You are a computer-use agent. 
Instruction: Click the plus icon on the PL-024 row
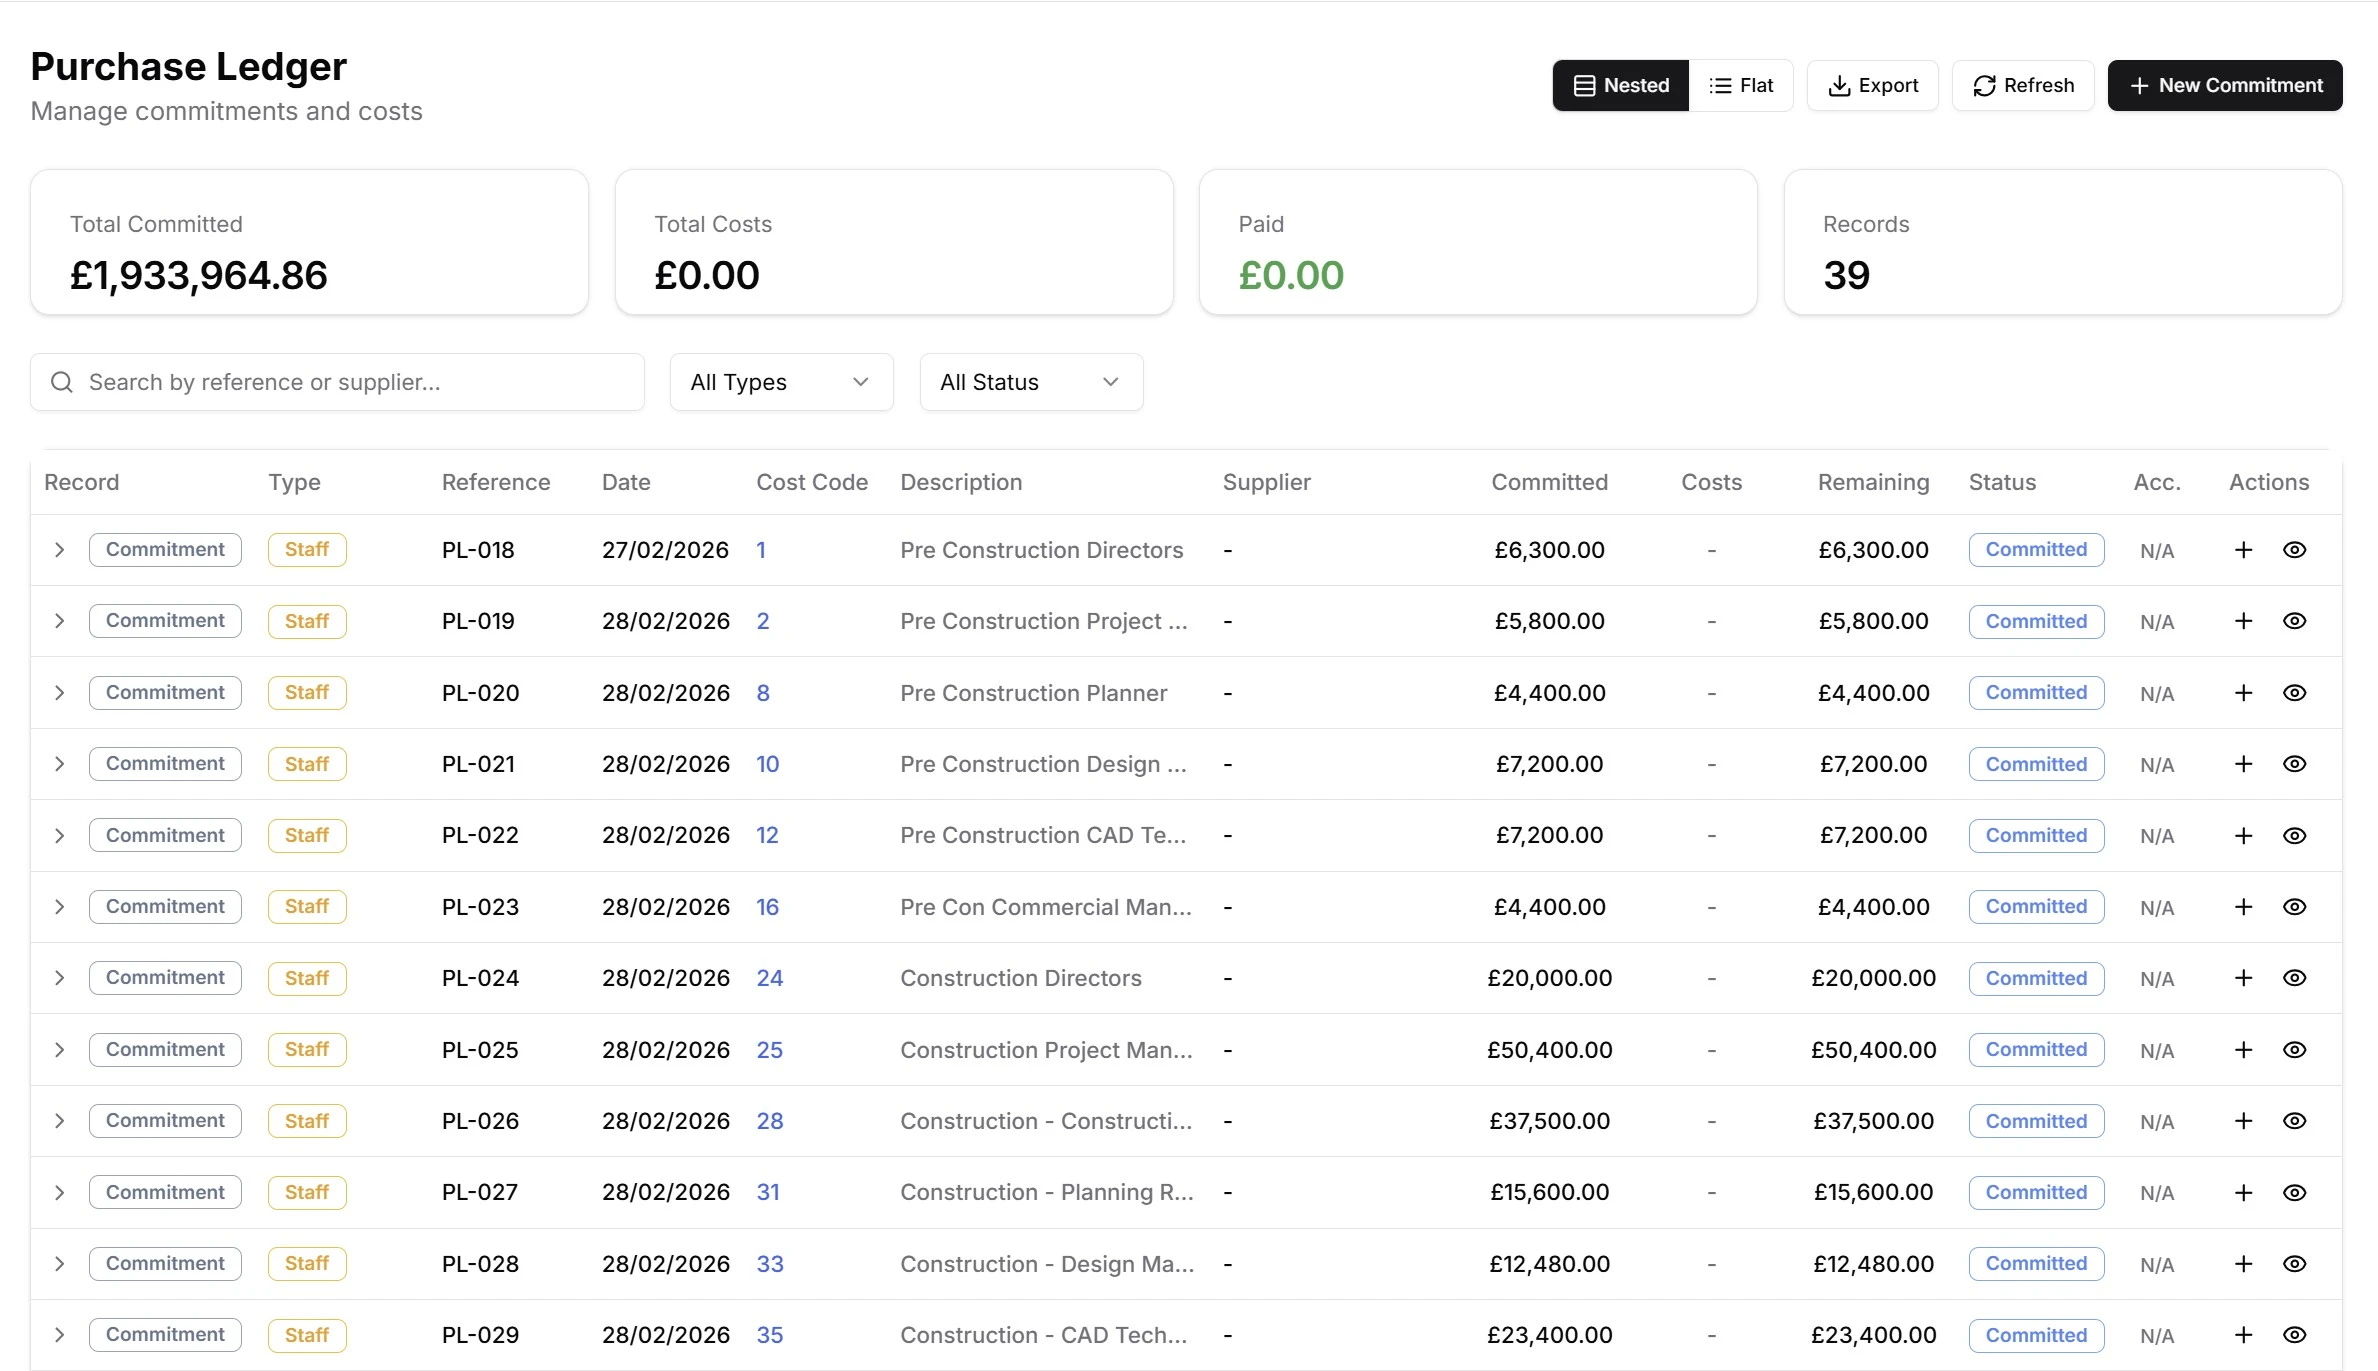pyautogui.click(x=2243, y=978)
